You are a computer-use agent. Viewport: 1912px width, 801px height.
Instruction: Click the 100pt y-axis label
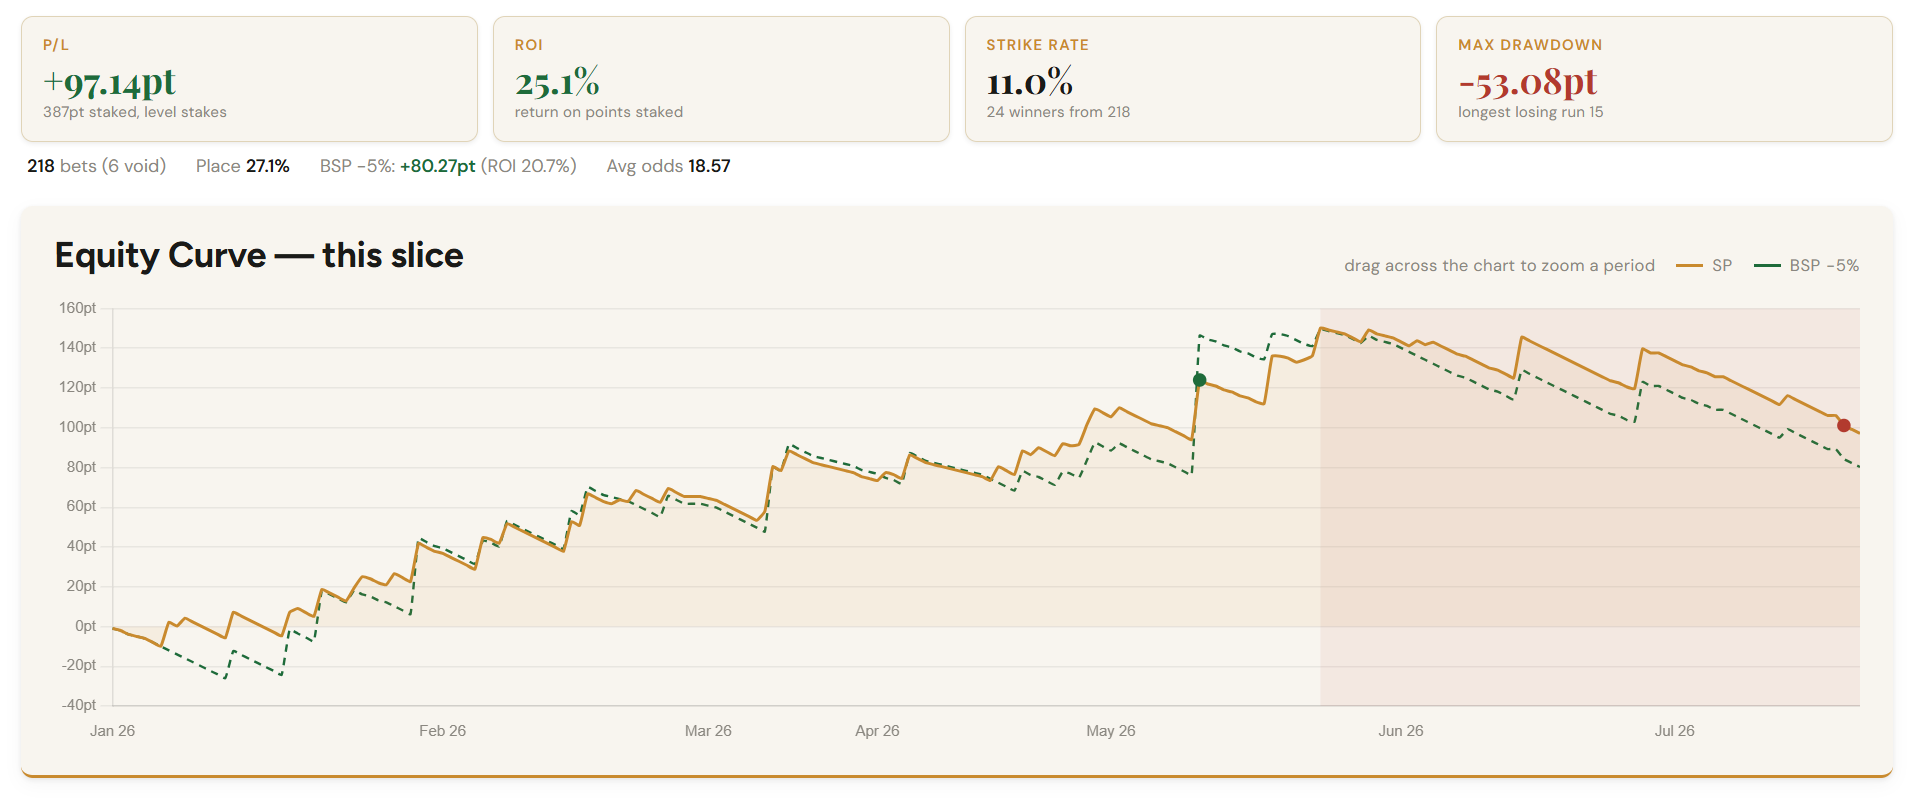tap(77, 427)
